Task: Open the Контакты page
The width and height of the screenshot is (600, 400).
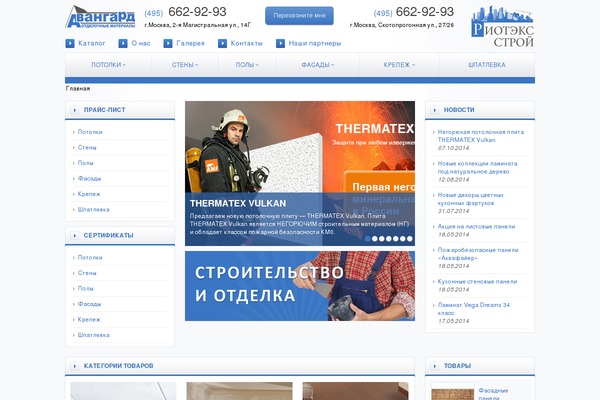Action: [x=246, y=43]
